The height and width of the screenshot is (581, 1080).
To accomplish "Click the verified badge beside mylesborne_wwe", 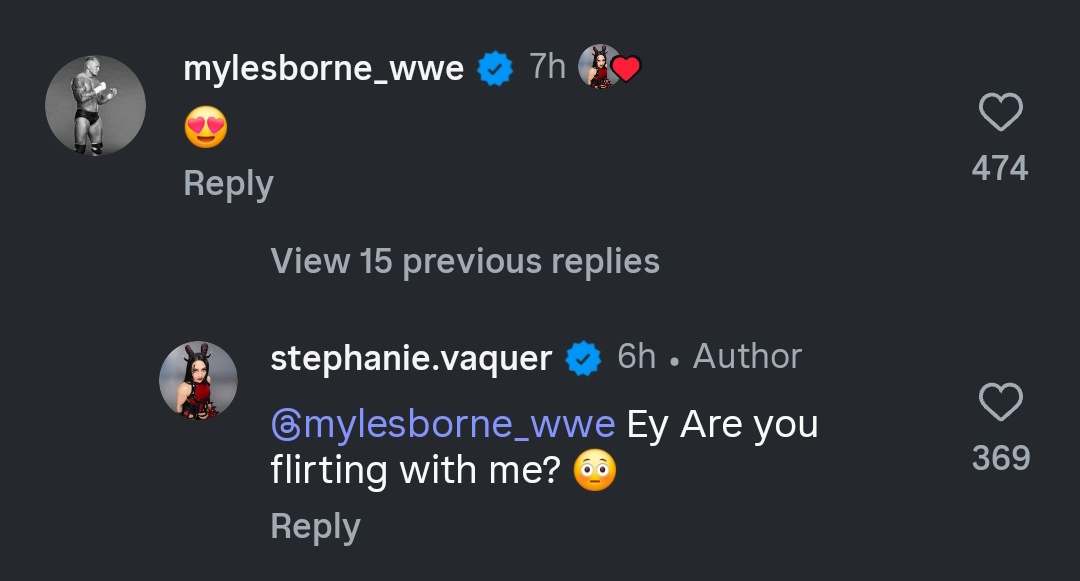I will (x=495, y=69).
